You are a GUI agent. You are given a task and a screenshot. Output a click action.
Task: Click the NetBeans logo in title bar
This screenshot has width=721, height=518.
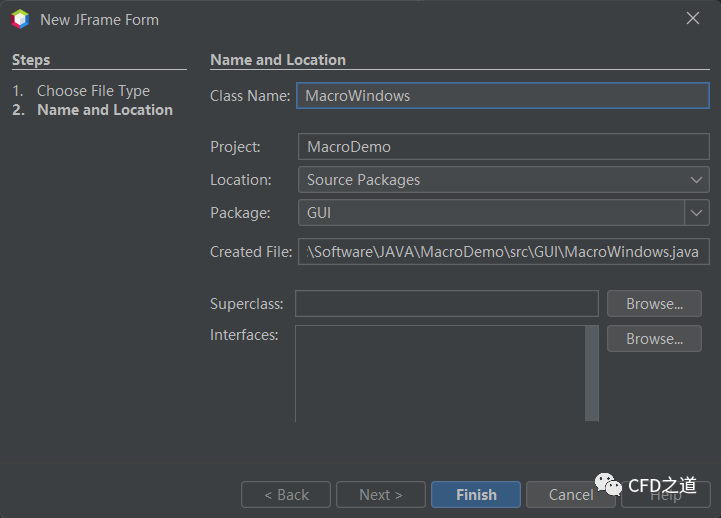[20, 19]
